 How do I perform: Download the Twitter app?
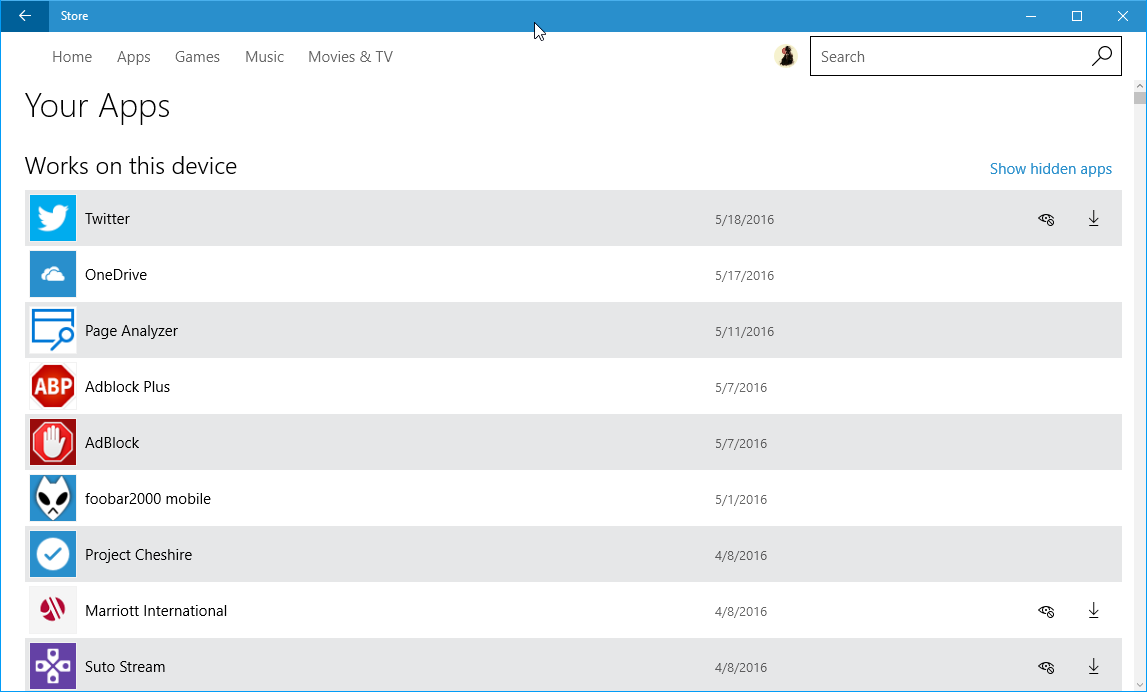tap(1094, 219)
